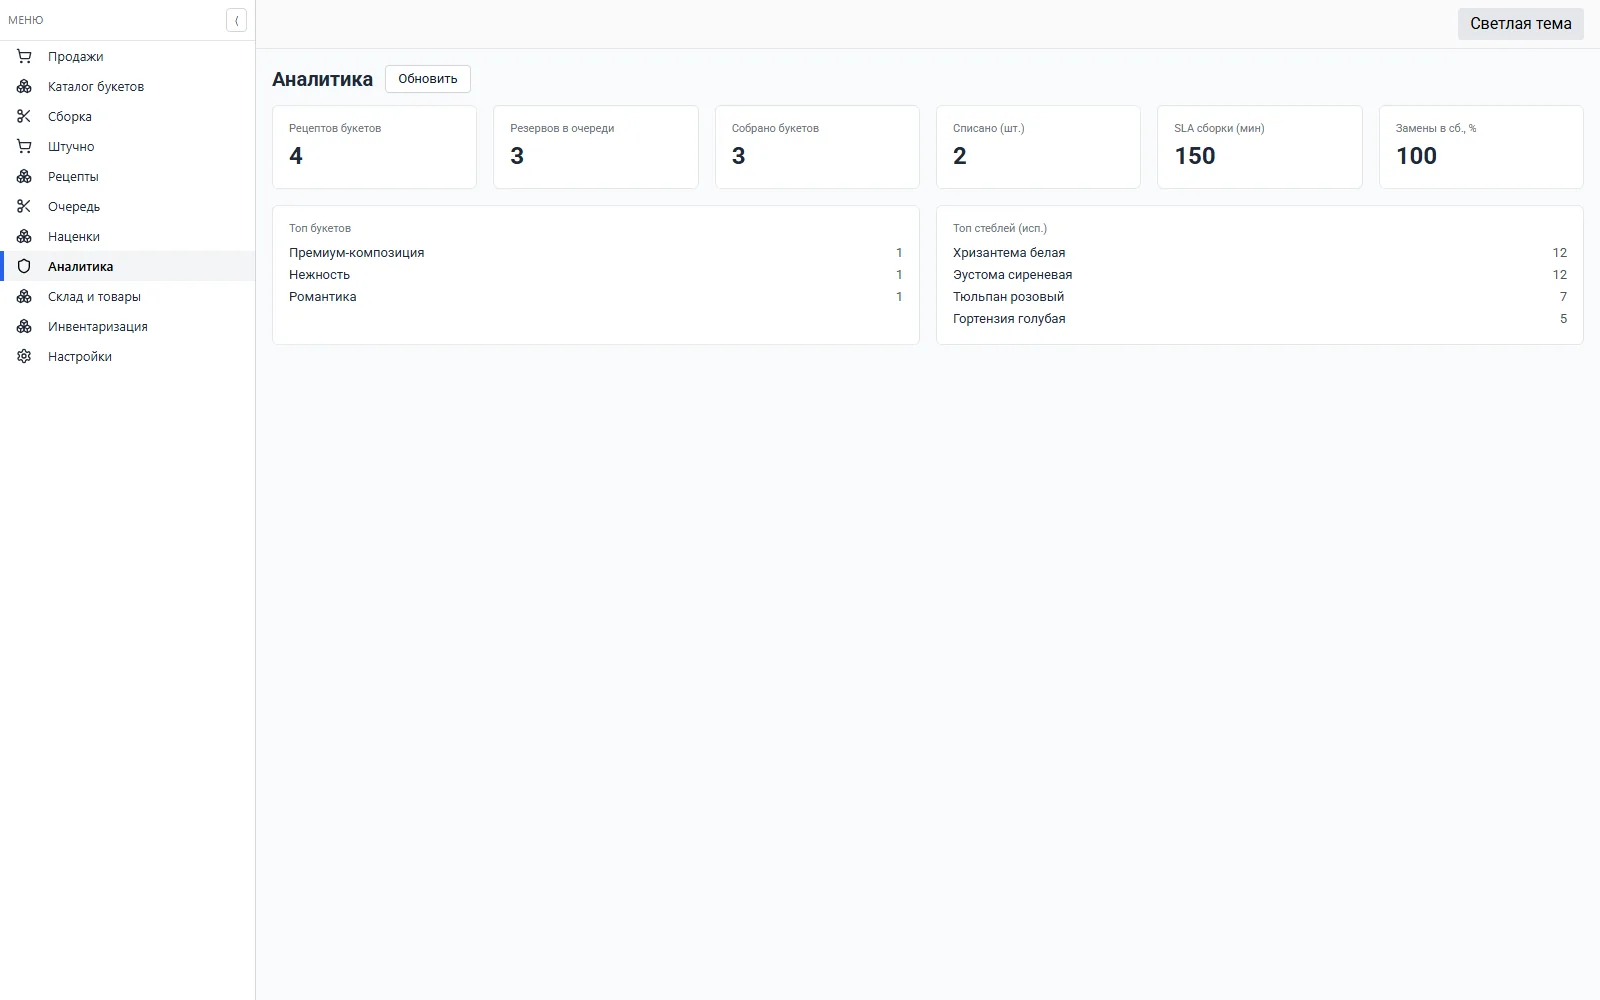Click the Рецептов букетов stat card
This screenshot has height=1000, width=1600.
[374, 147]
